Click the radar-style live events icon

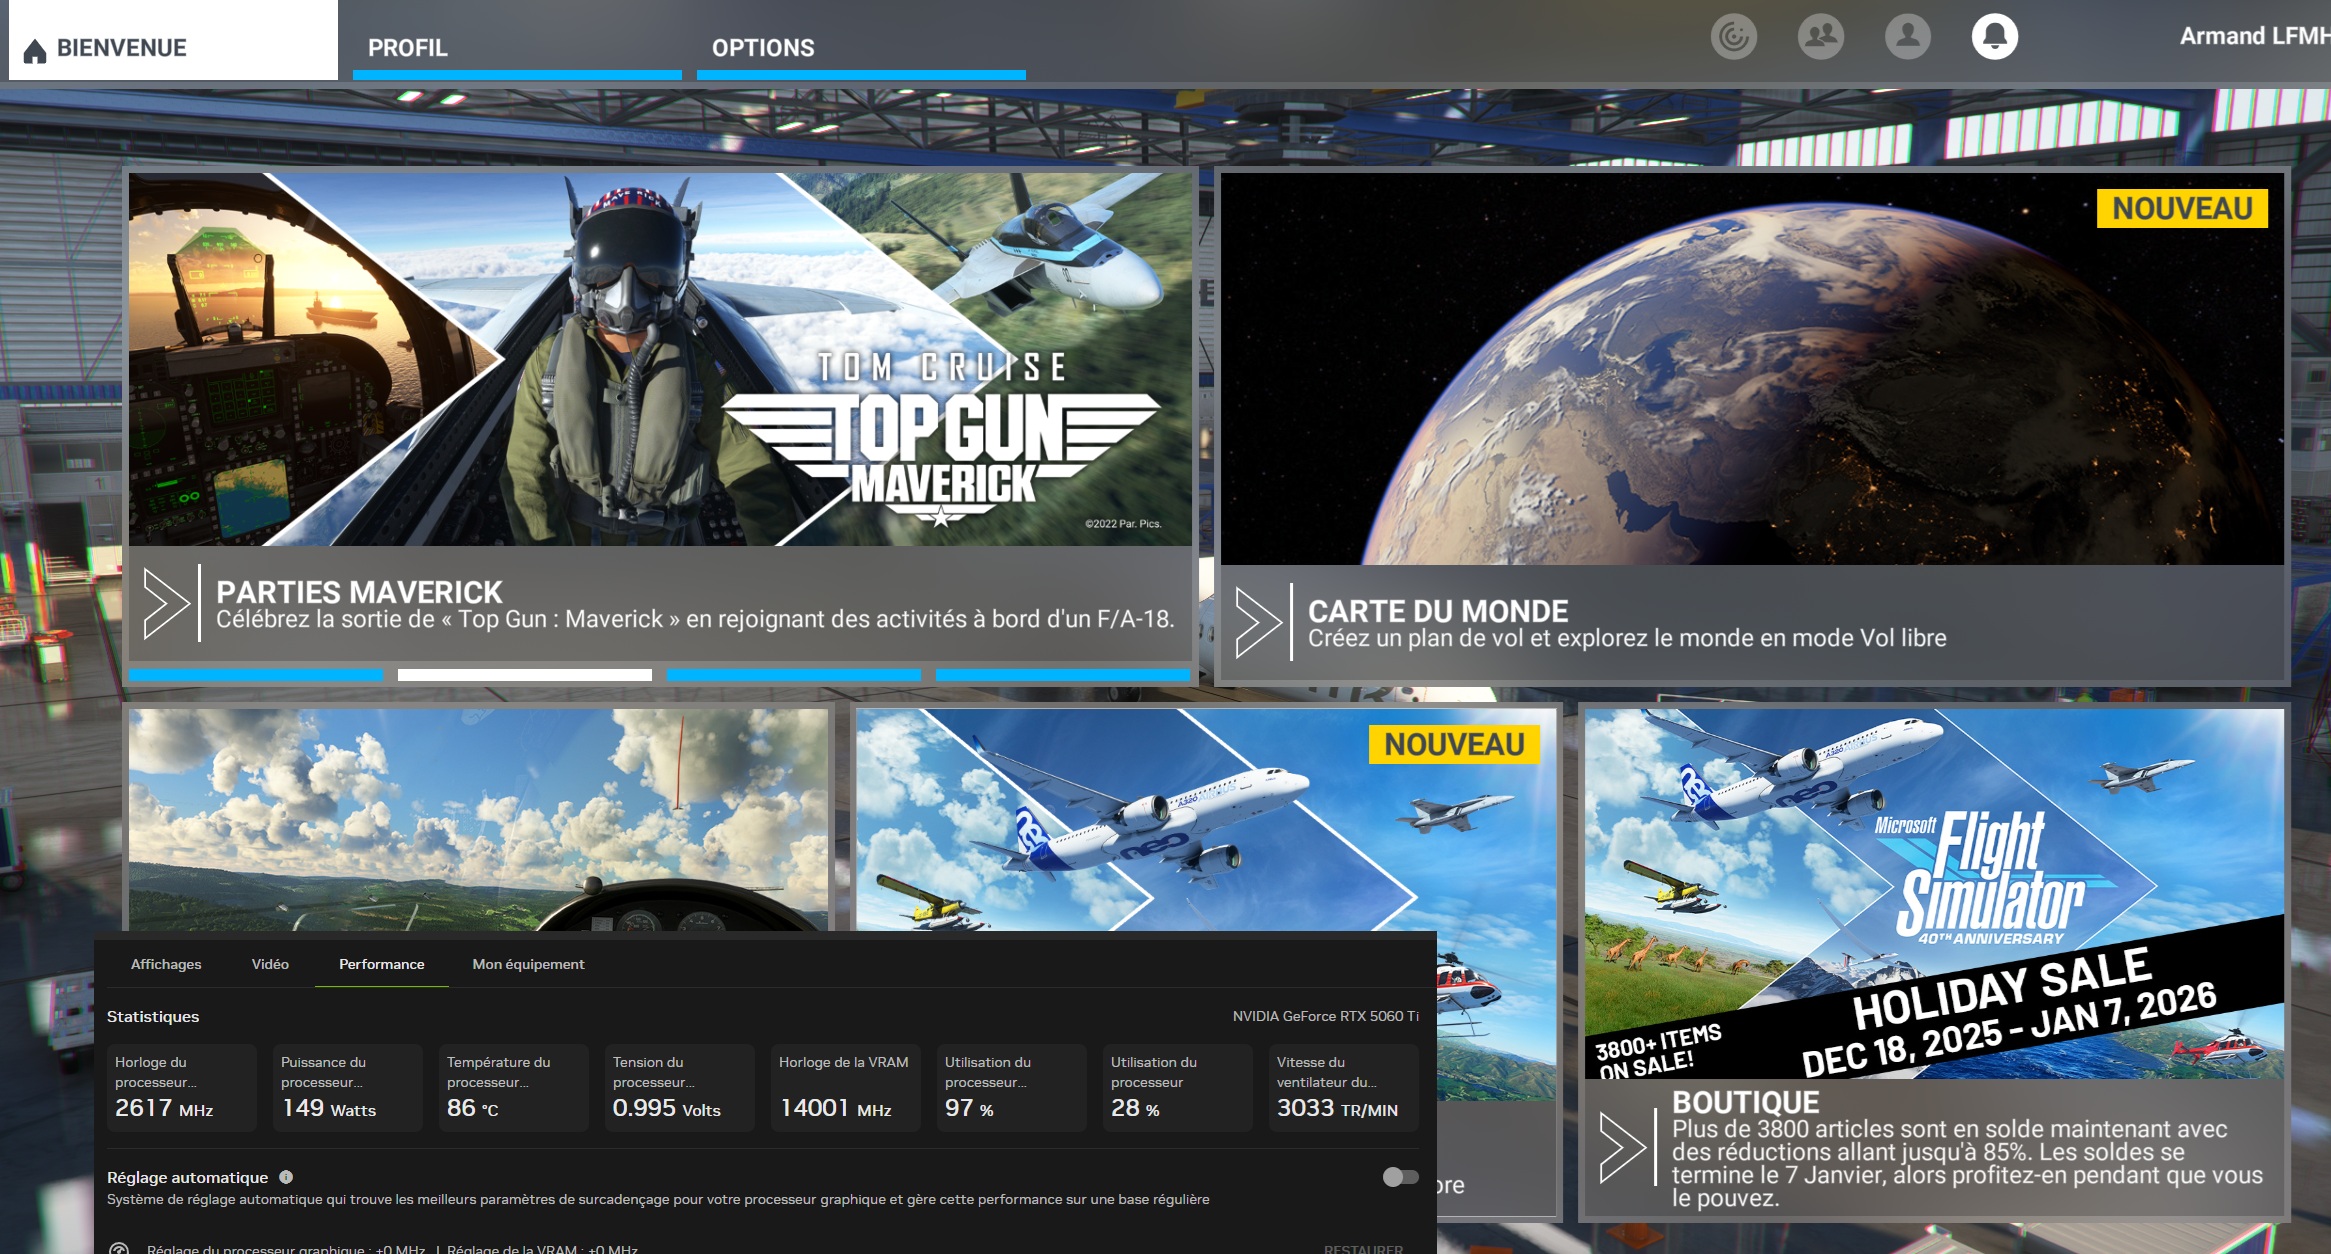pos(1733,38)
